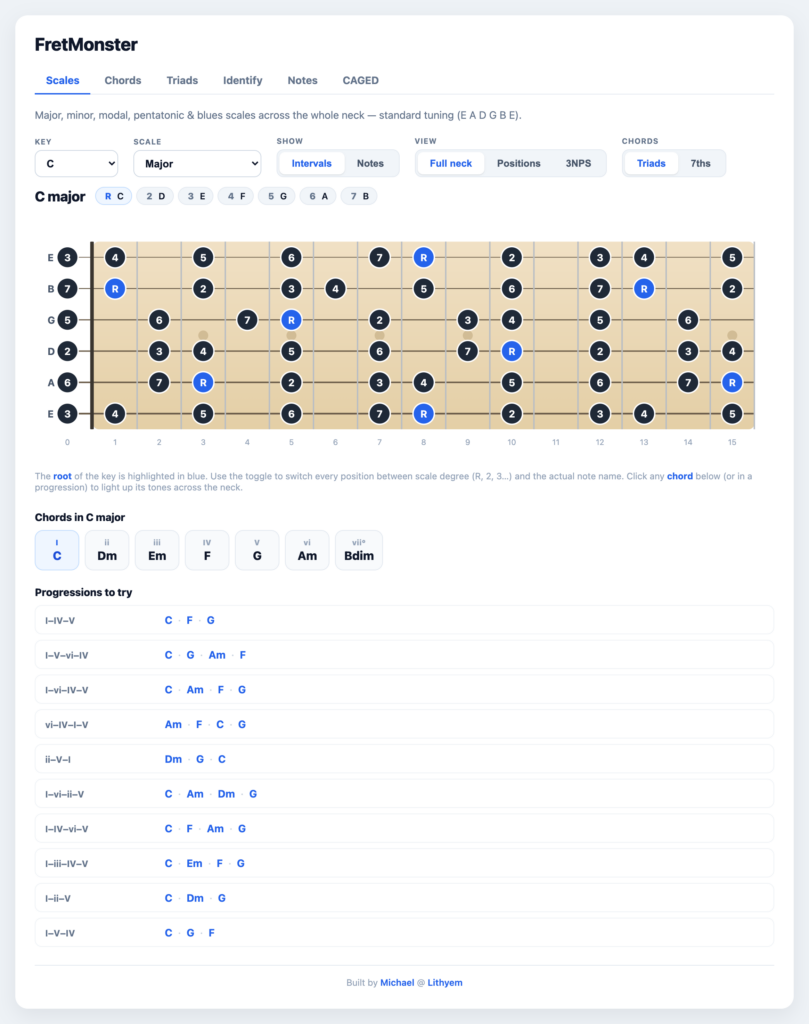Switch to the Triads tab

pyautogui.click(x=182, y=80)
